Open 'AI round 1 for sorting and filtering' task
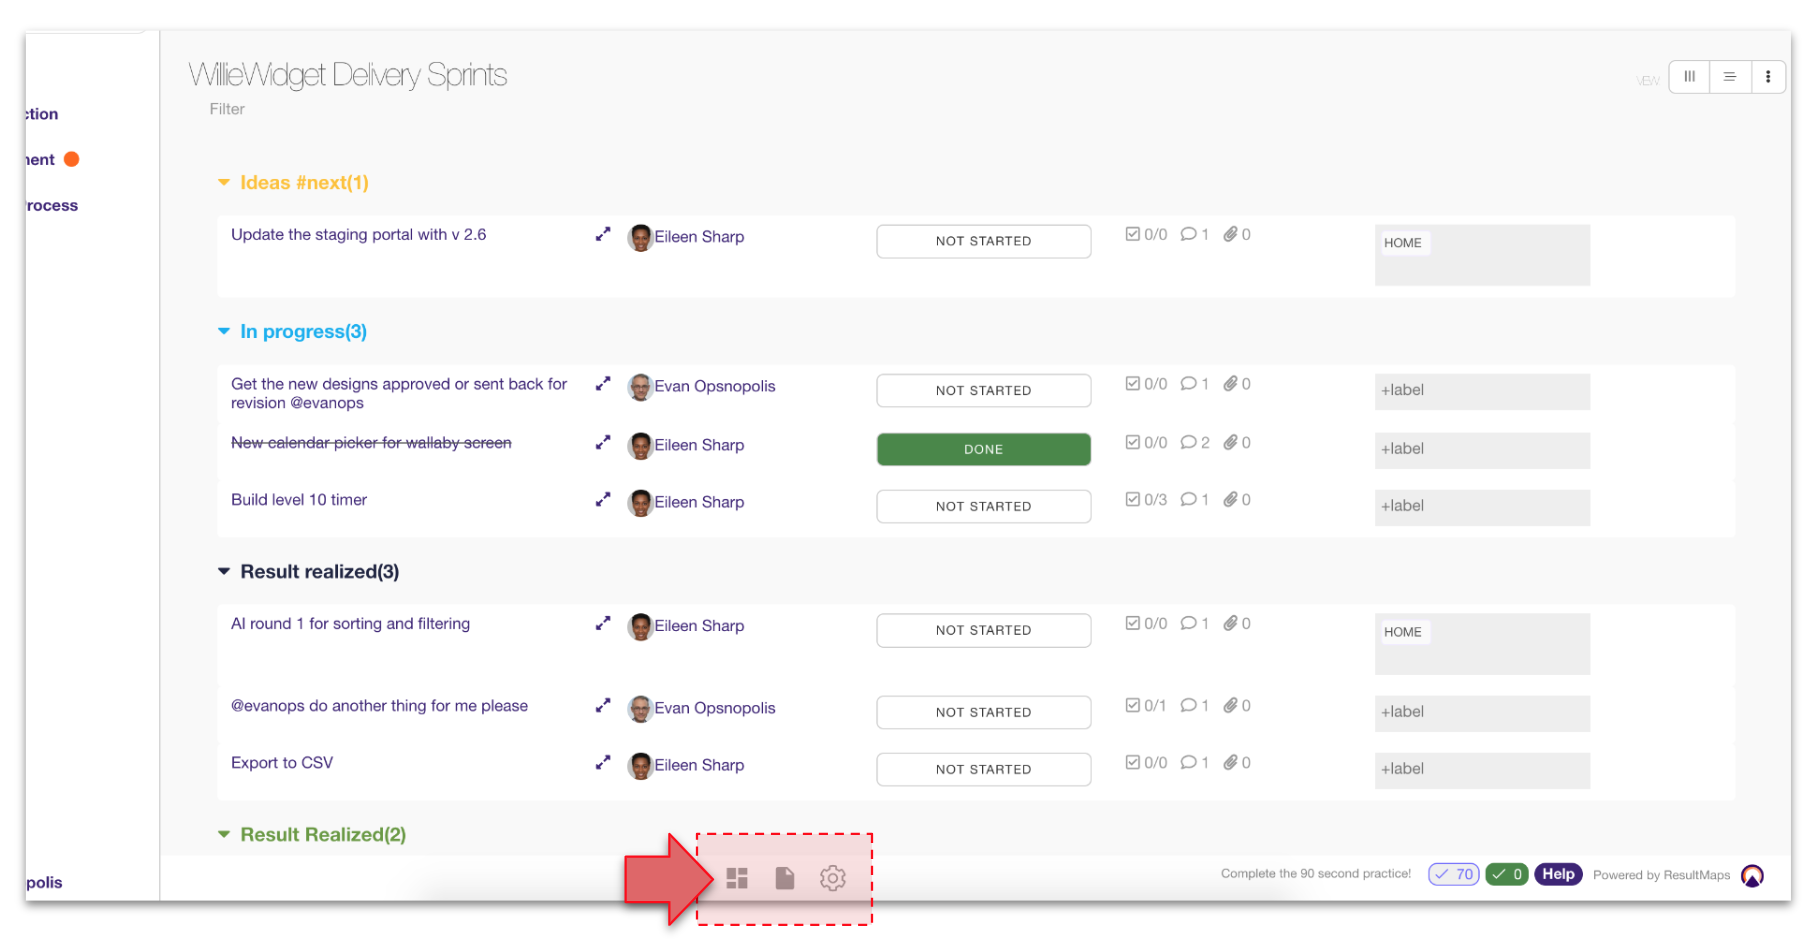Image resolution: width=1820 pixels, height=940 pixels. [x=350, y=623]
